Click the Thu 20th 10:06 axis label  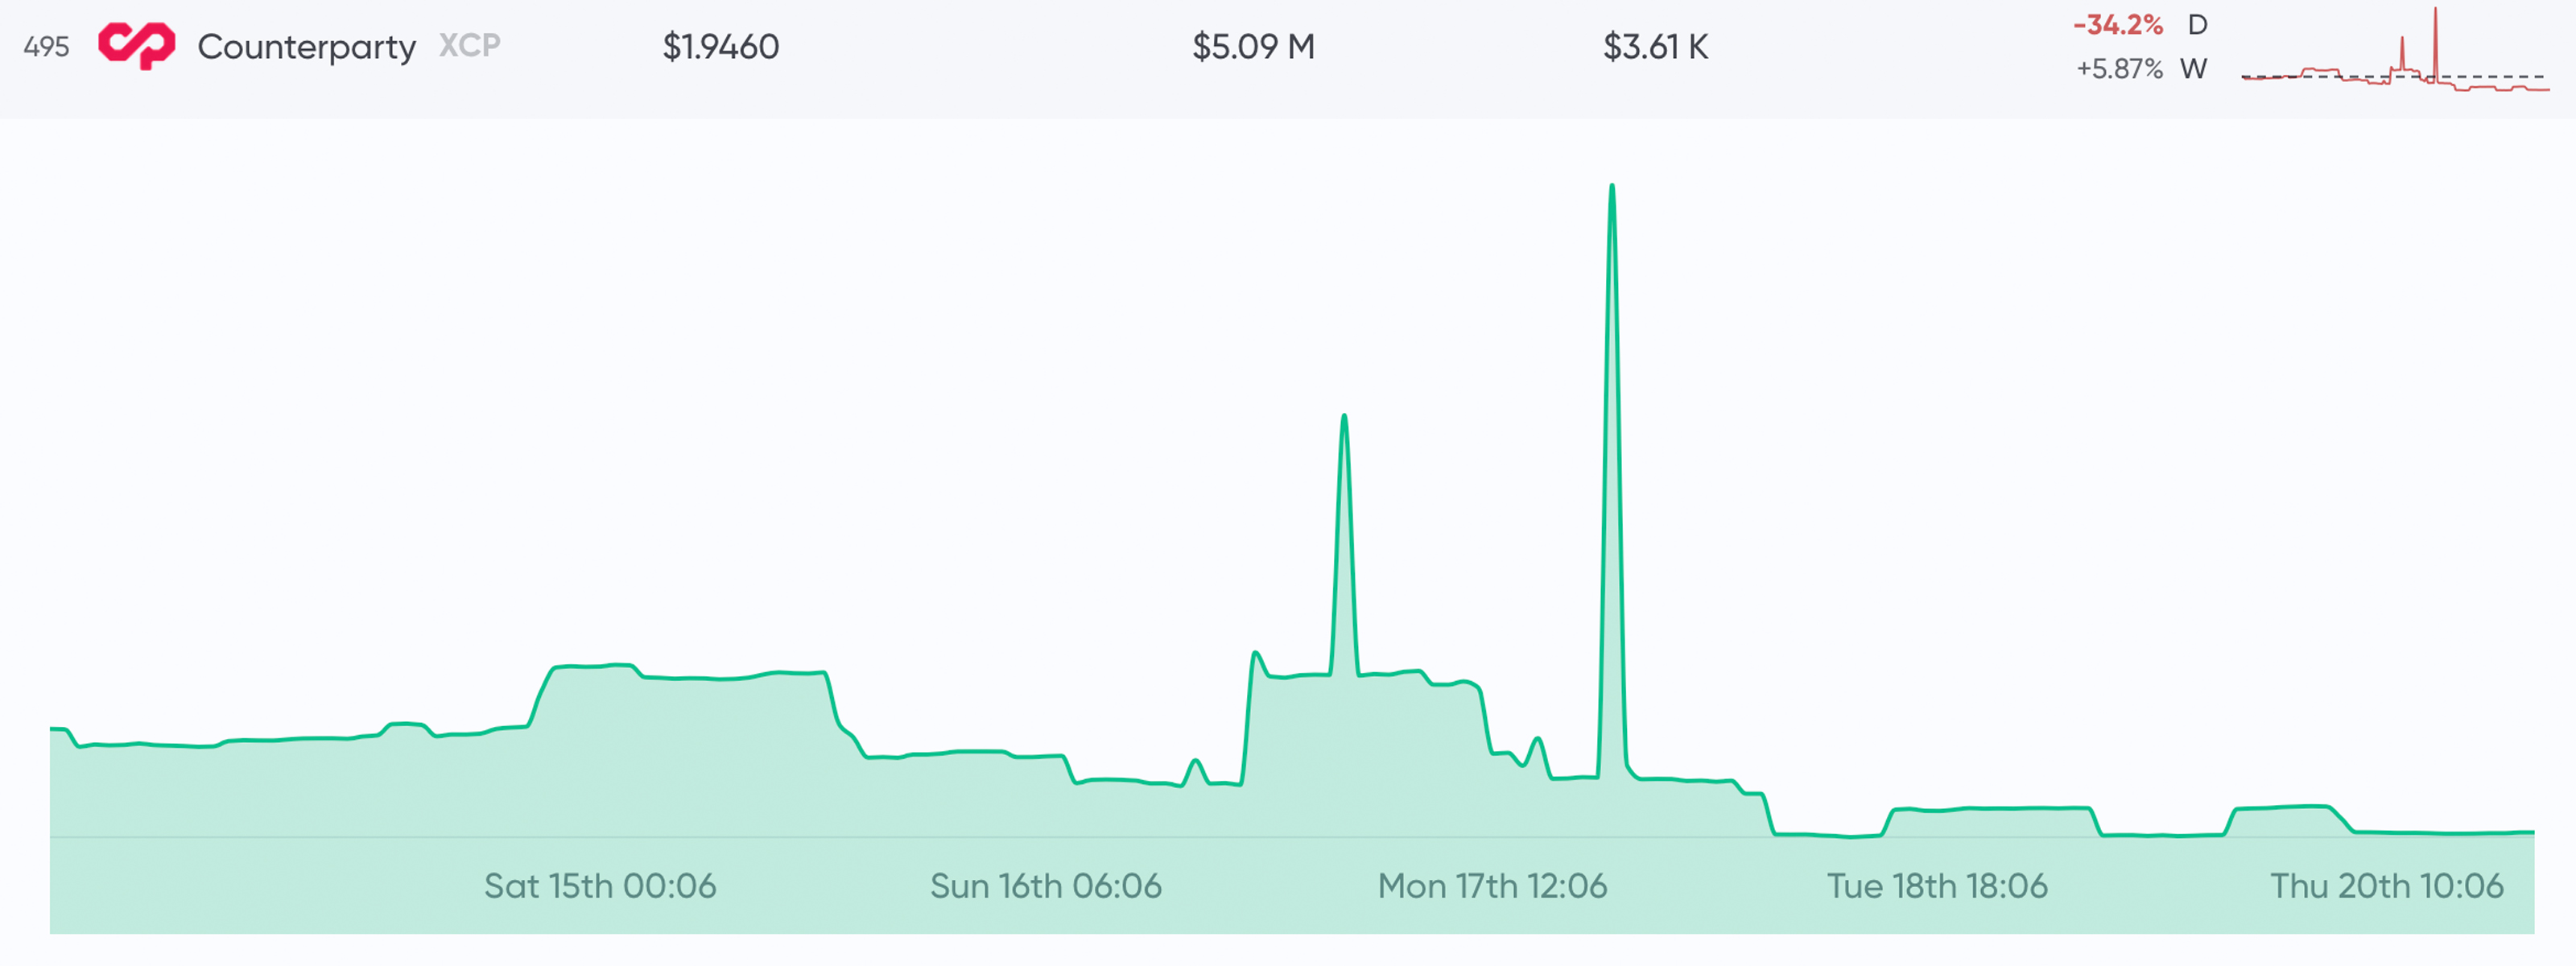tap(2386, 885)
